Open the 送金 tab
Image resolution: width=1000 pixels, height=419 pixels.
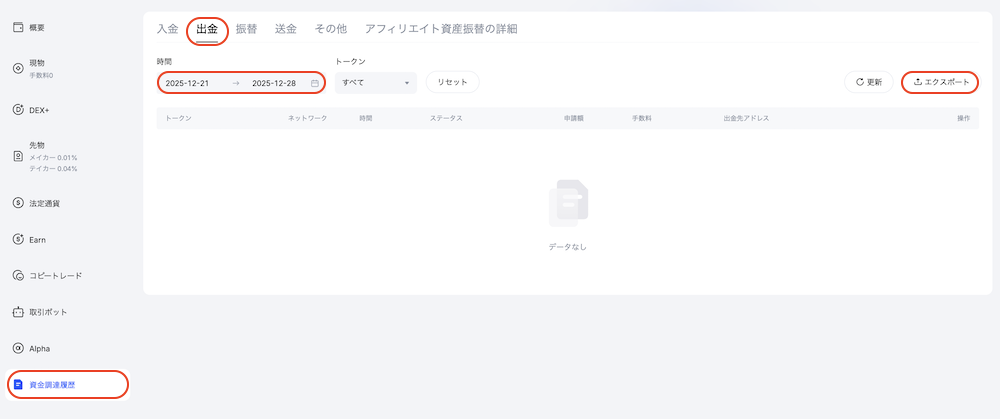click(286, 29)
